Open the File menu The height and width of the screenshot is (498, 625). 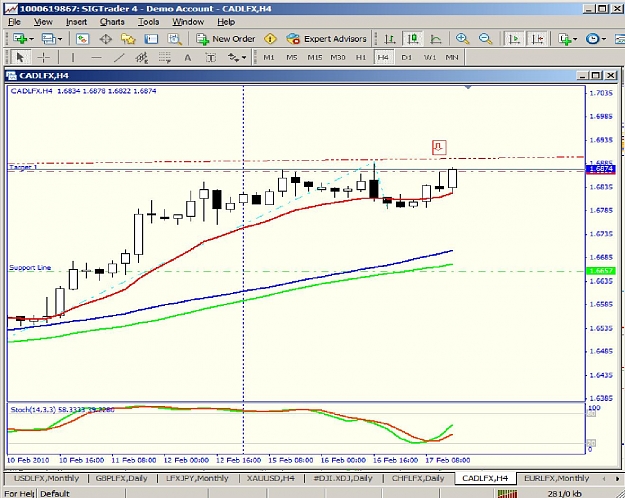coord(14,22)
